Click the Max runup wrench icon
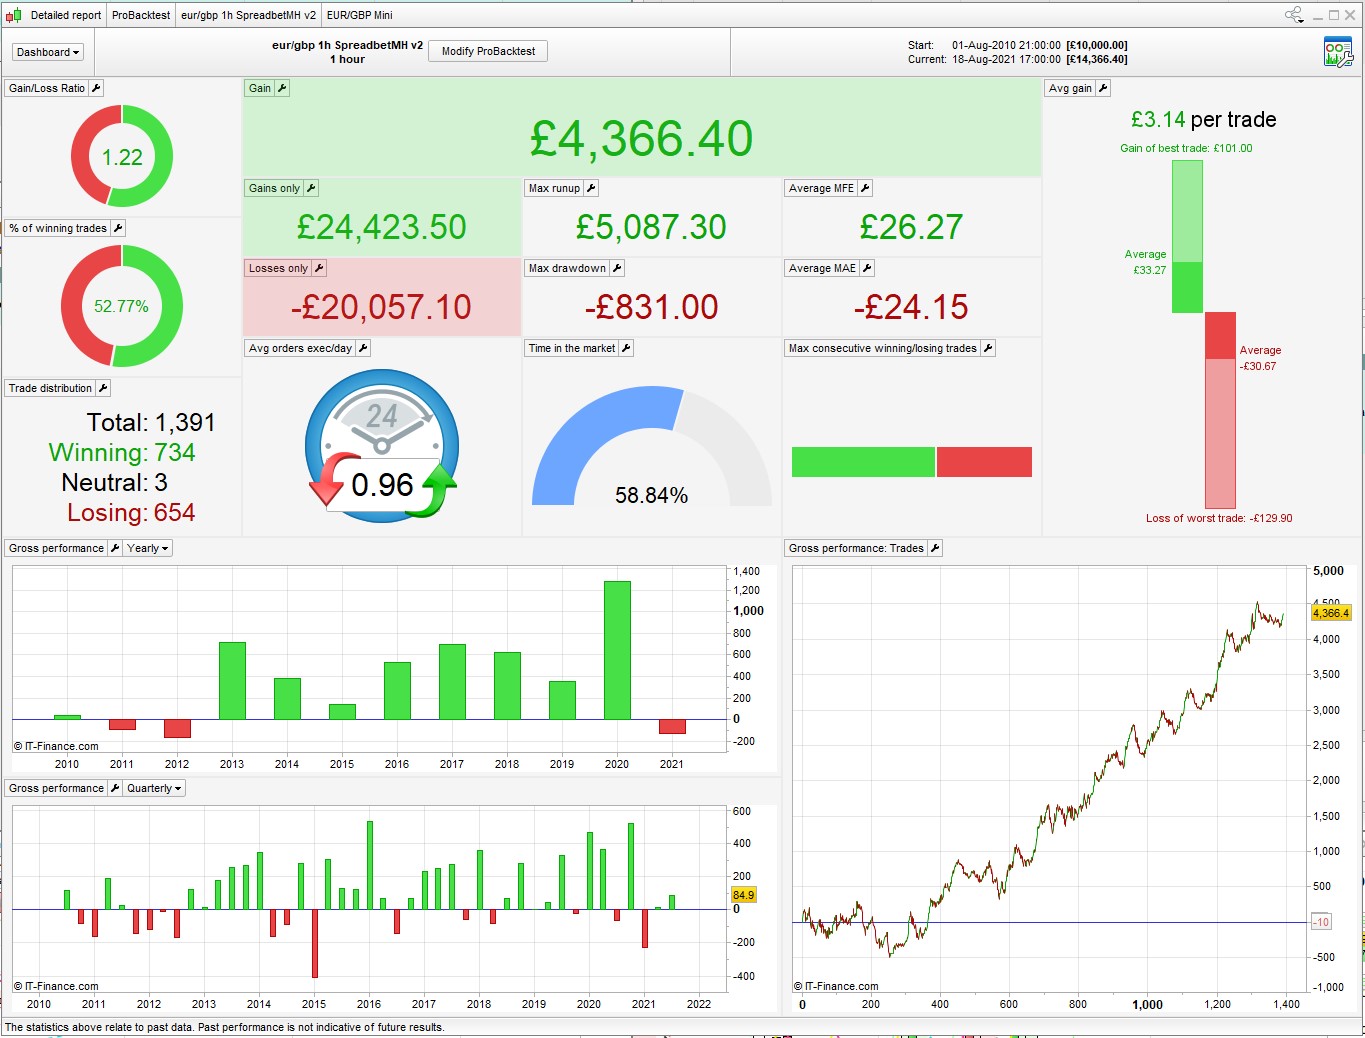1365x1038 pixels. click(x=591, y=188)
